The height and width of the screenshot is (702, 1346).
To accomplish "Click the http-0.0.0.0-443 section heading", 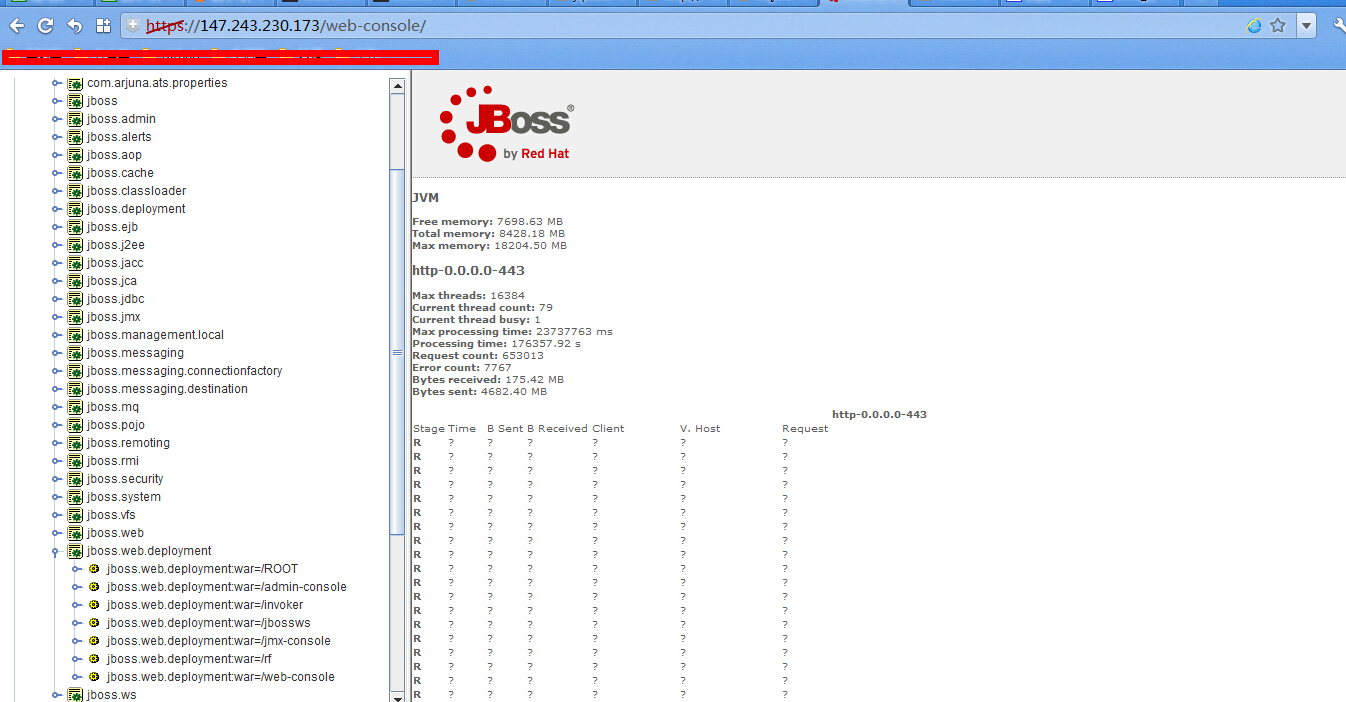I will pyautogui.click(x=468, y=271).
